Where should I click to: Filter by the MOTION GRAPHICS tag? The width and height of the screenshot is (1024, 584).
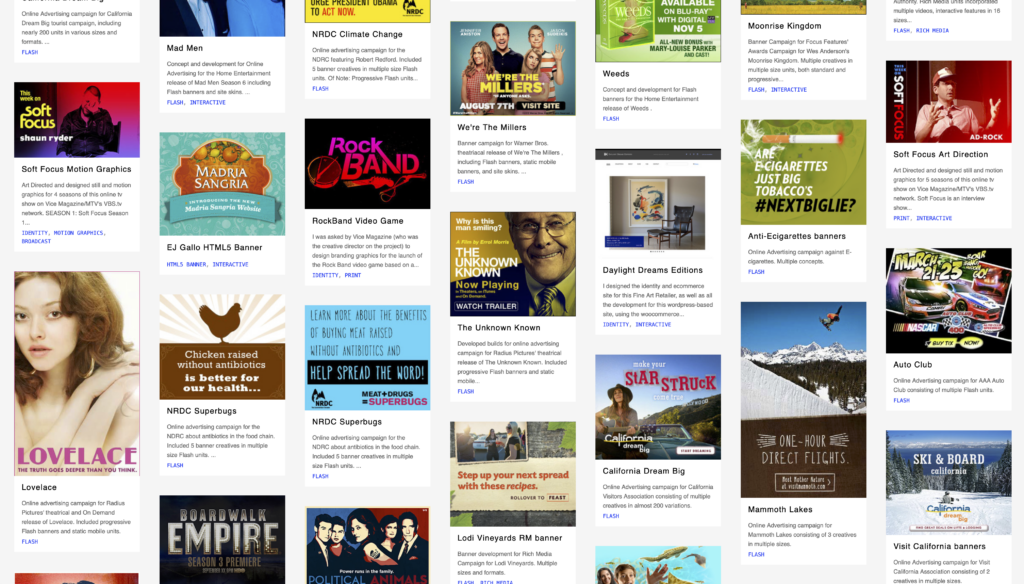[78, 233]
